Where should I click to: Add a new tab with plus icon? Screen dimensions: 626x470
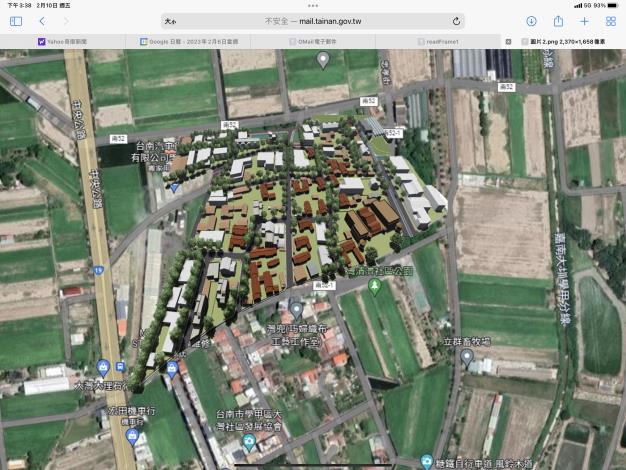[584, 21]
